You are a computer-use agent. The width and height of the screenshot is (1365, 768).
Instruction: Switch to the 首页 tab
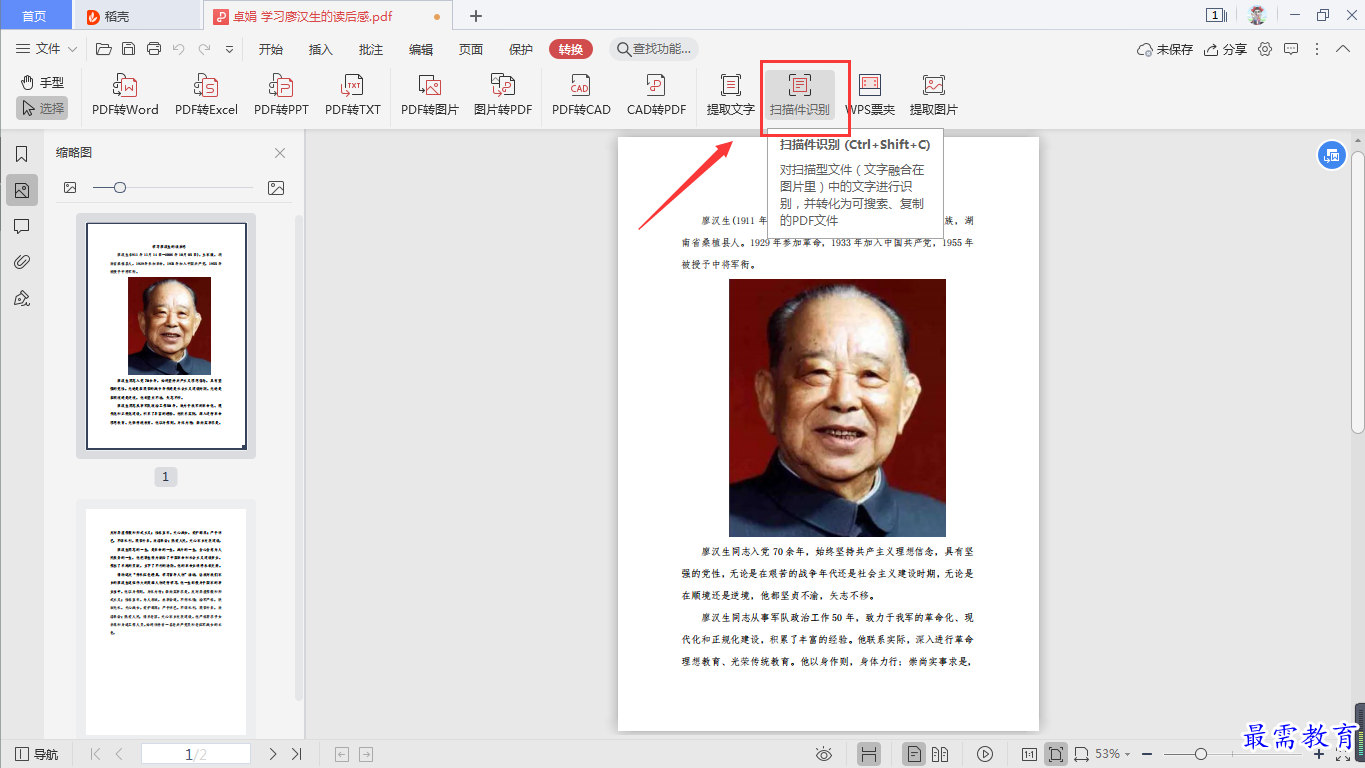[x=35, y=16]
